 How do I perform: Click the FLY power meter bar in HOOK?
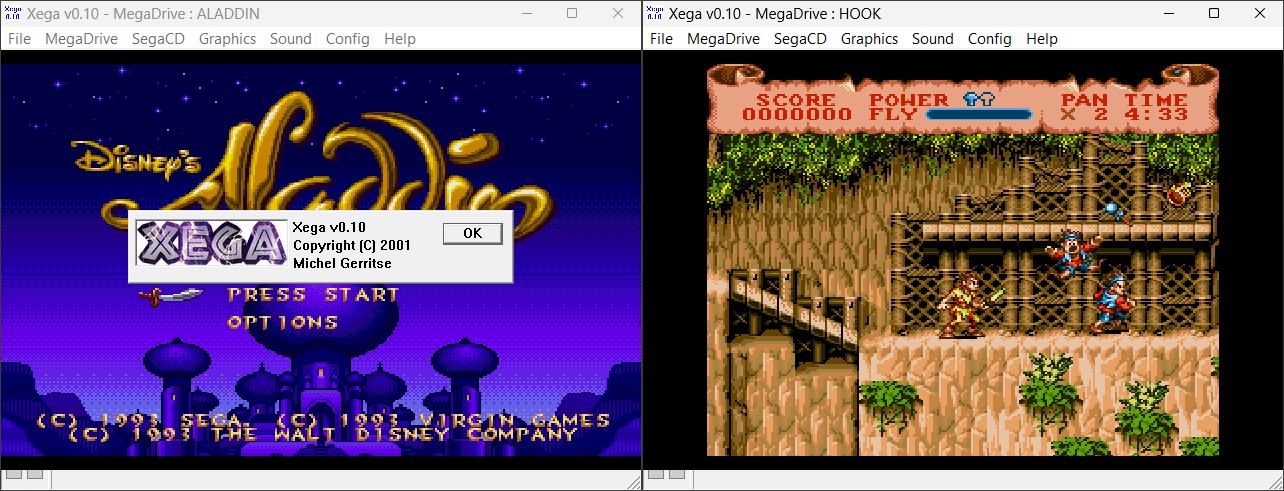[979, 114]
